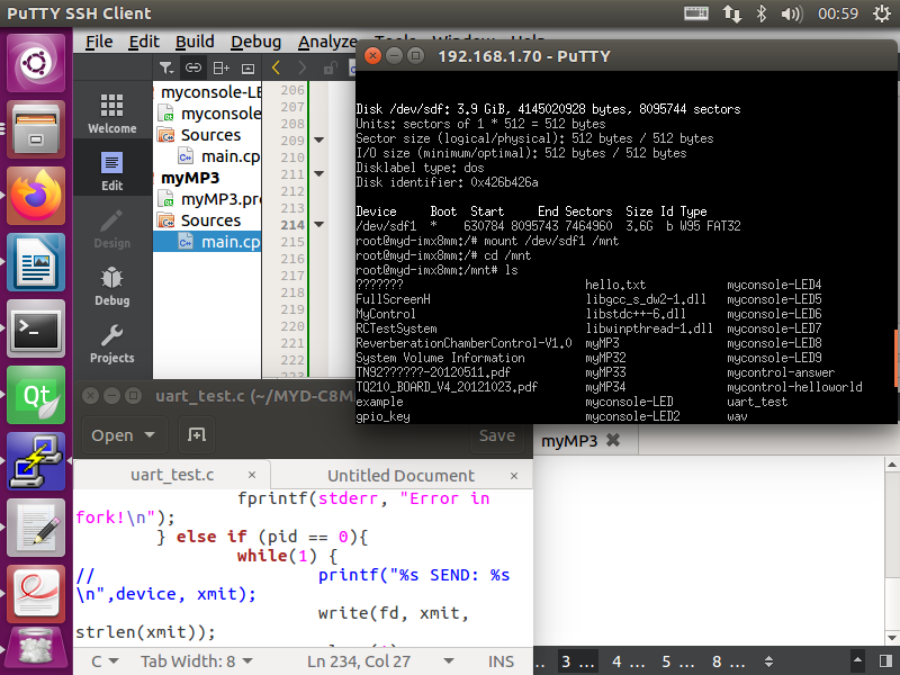Open the filter tree icon in Qt Creator
This screenshot has height=675, width=900.
pos(166,68)
